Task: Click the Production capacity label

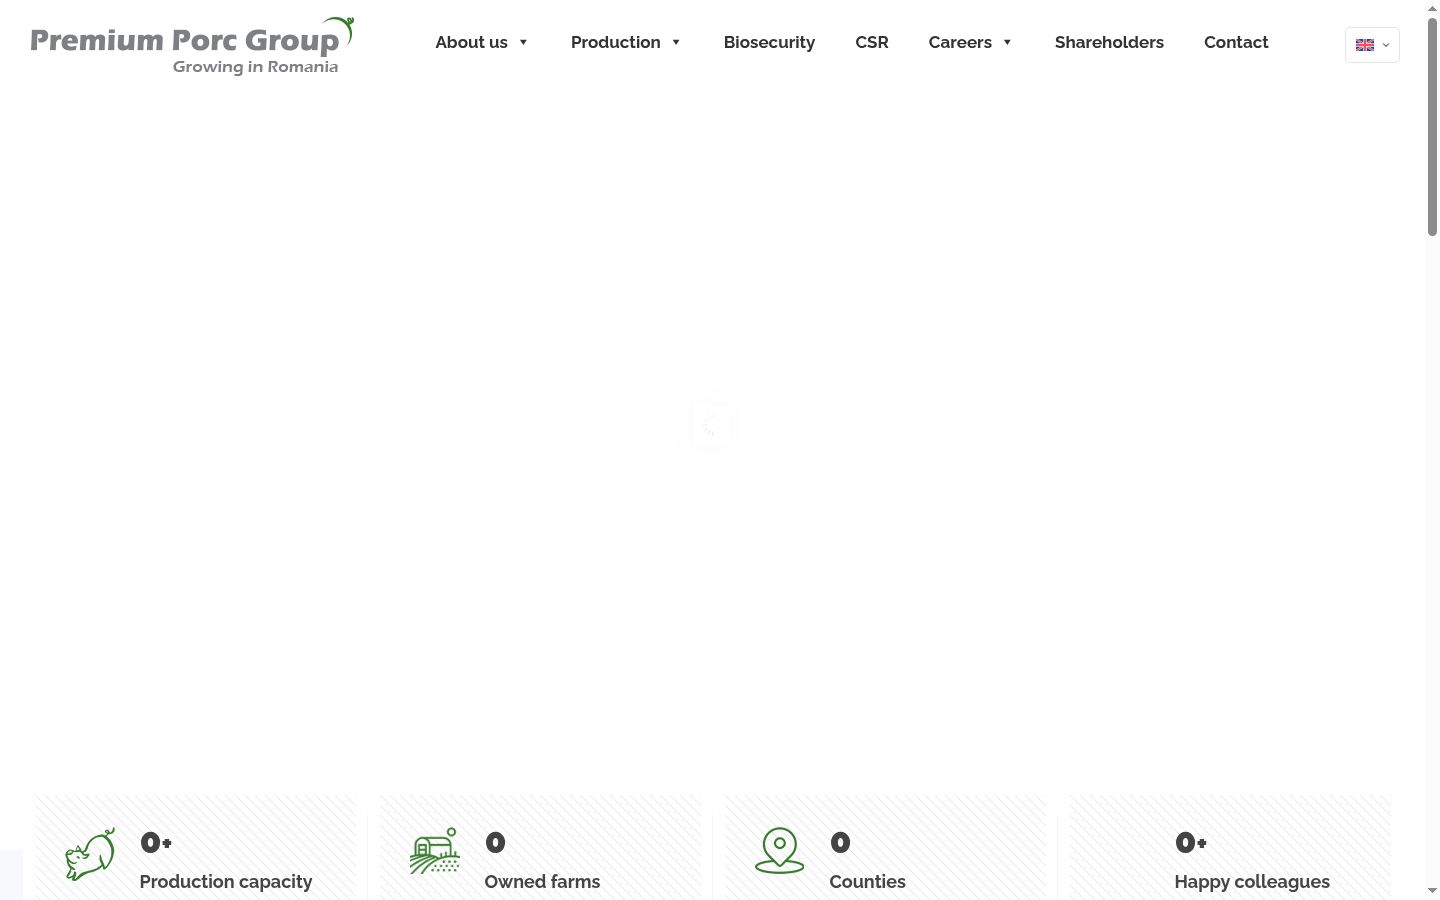Action: (x=226, y=882)
